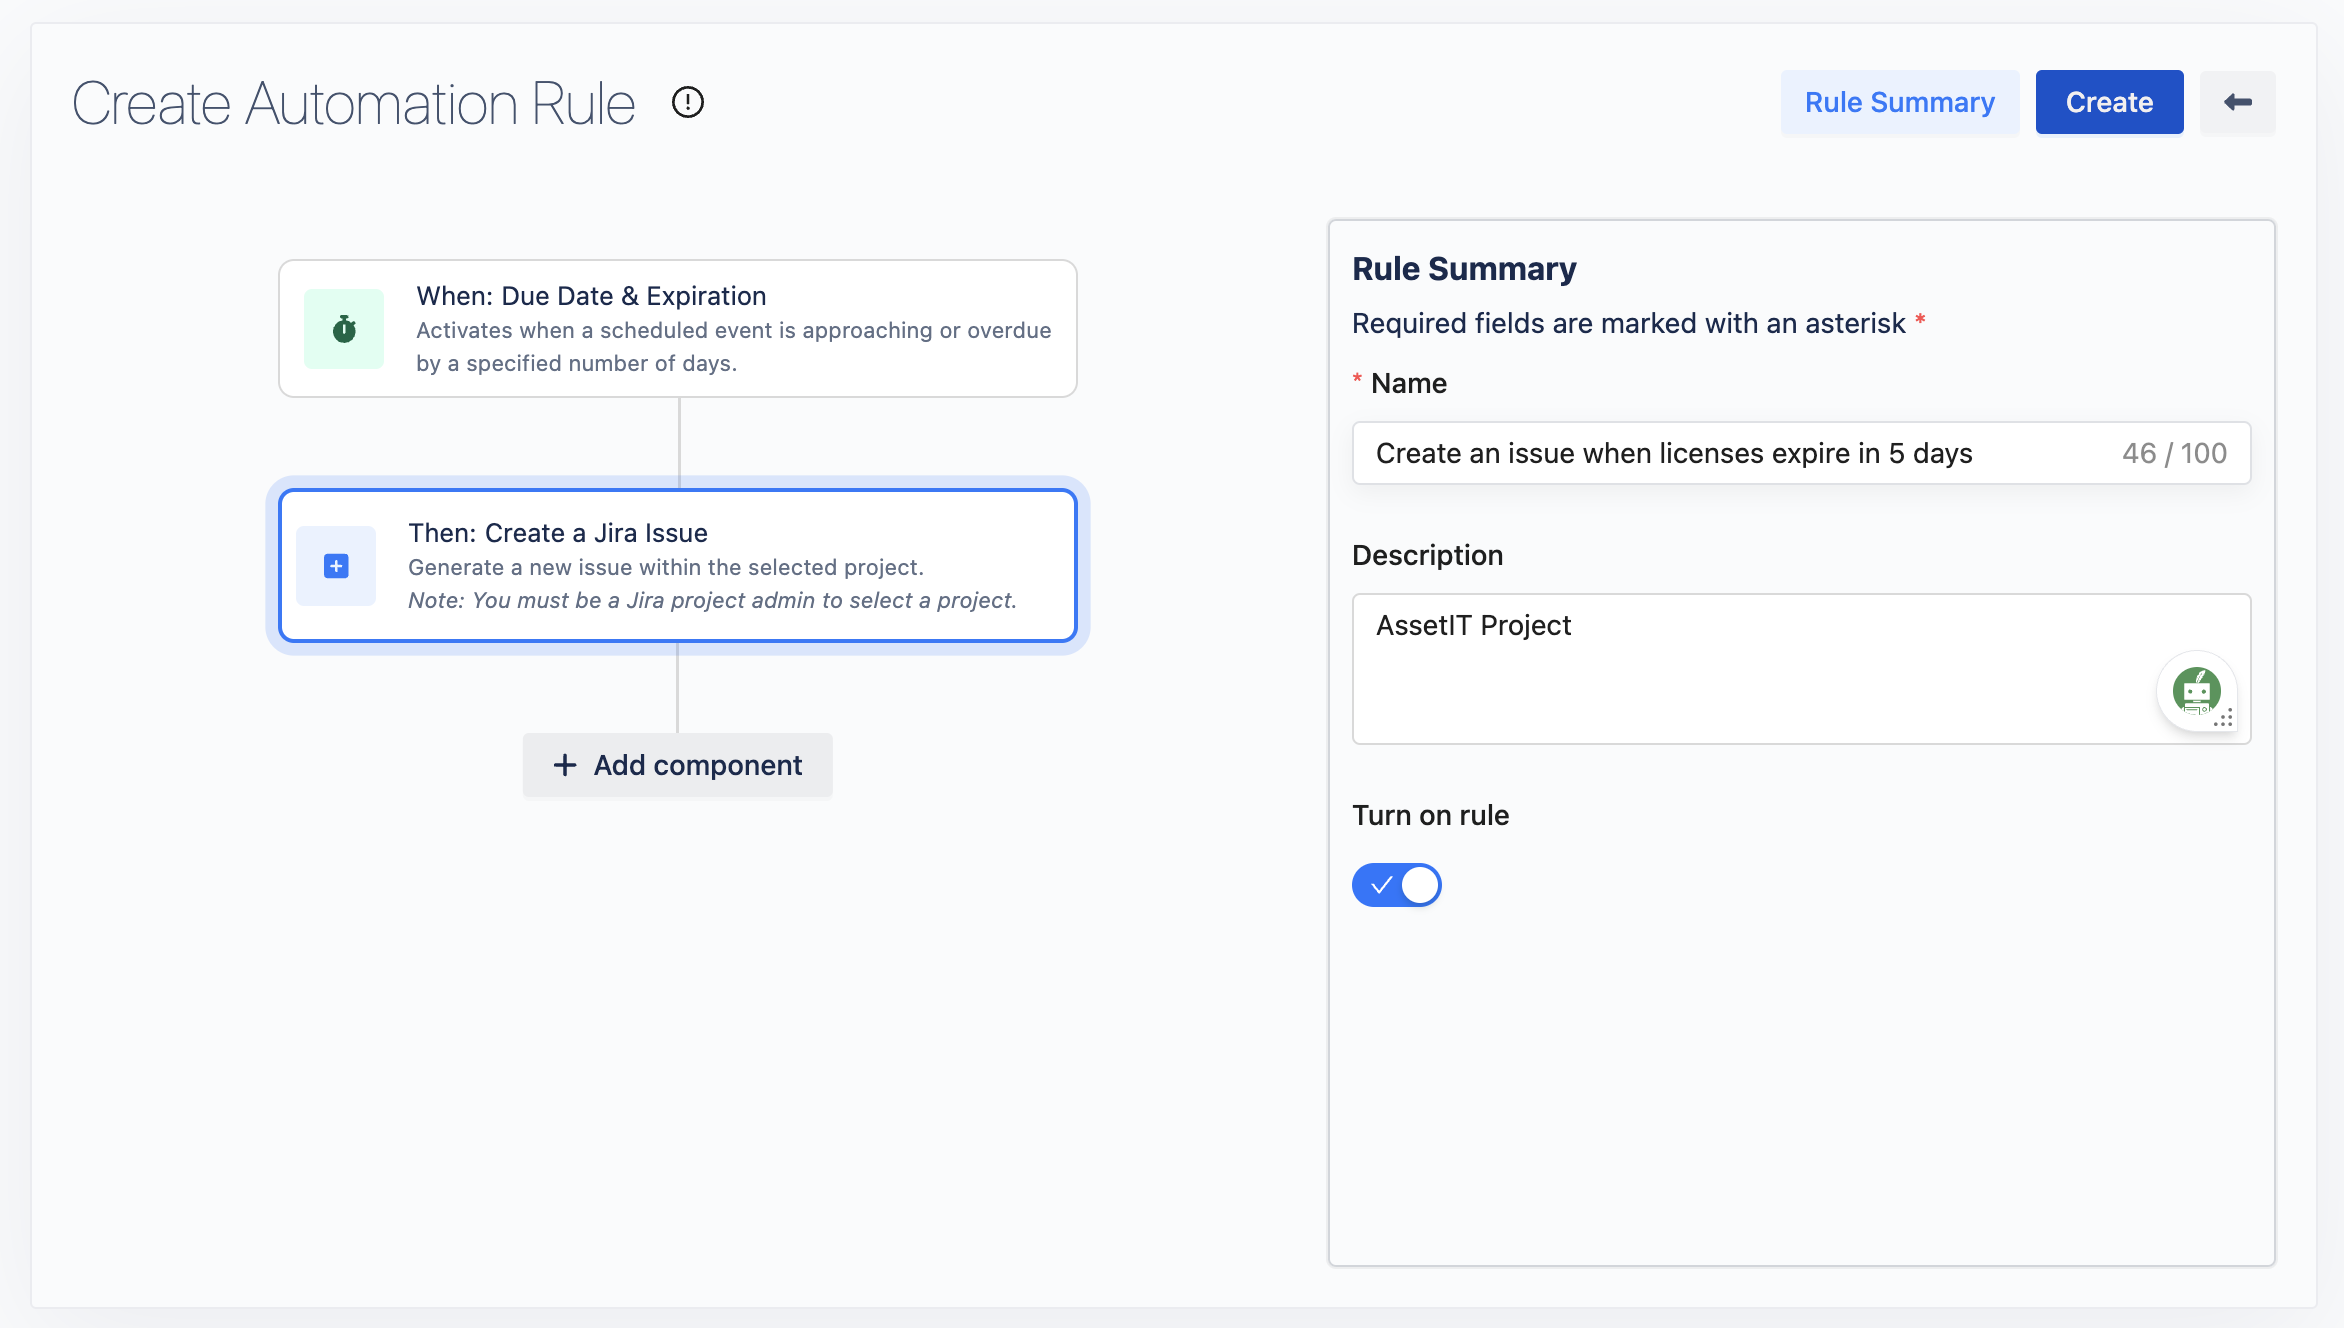Click the Create Automation Rule page heading
Screen dimensions: 2344x1328
pos(354,103)
